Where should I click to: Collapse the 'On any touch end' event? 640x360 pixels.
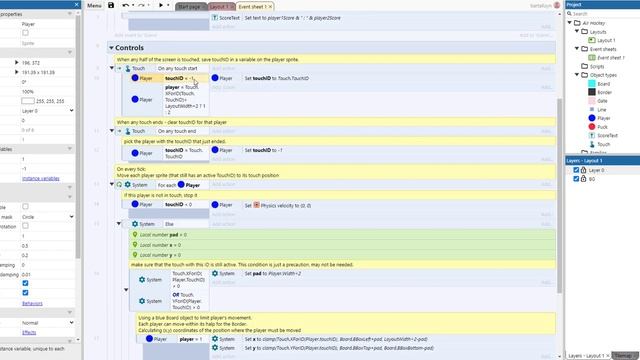(112, 131)
